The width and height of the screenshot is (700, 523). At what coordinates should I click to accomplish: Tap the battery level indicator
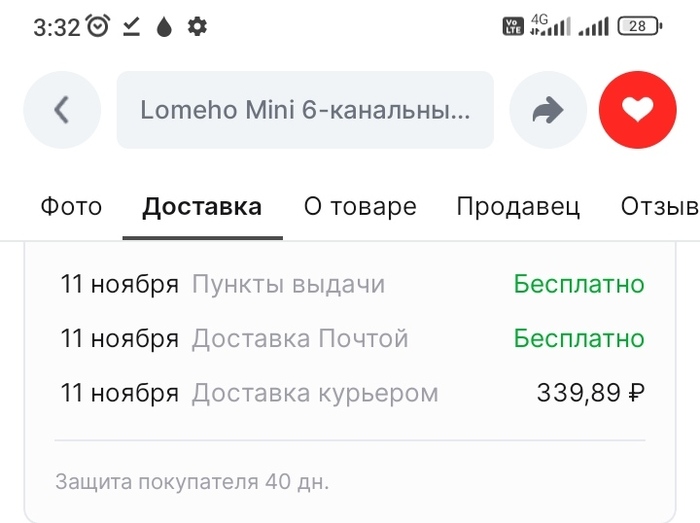coord(640,27)
